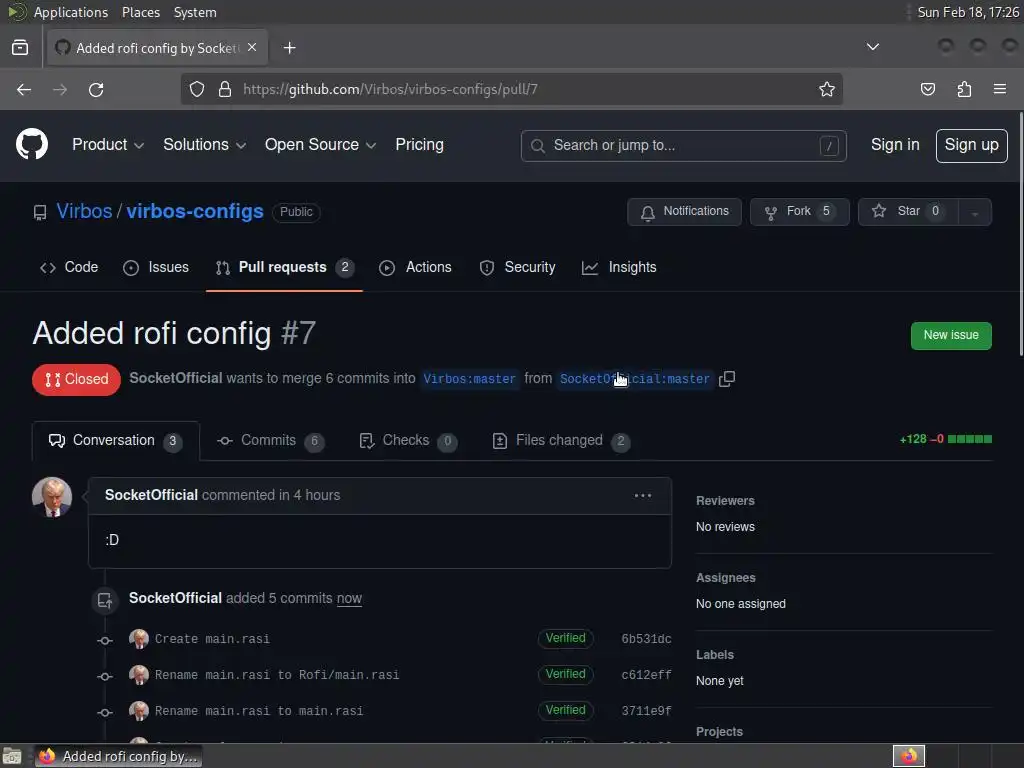
Task: Open the Pricing page
Action: (x=419, y=145)
